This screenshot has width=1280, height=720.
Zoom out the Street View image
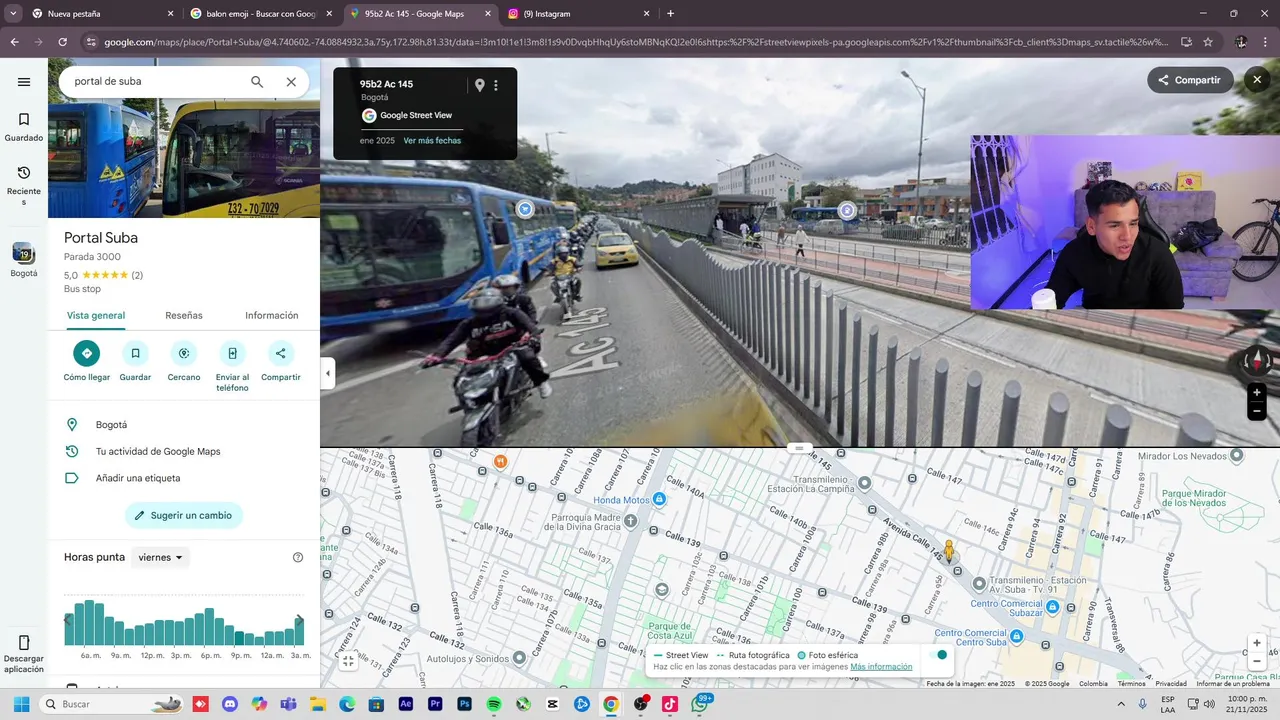click(x=1257, y=411)
